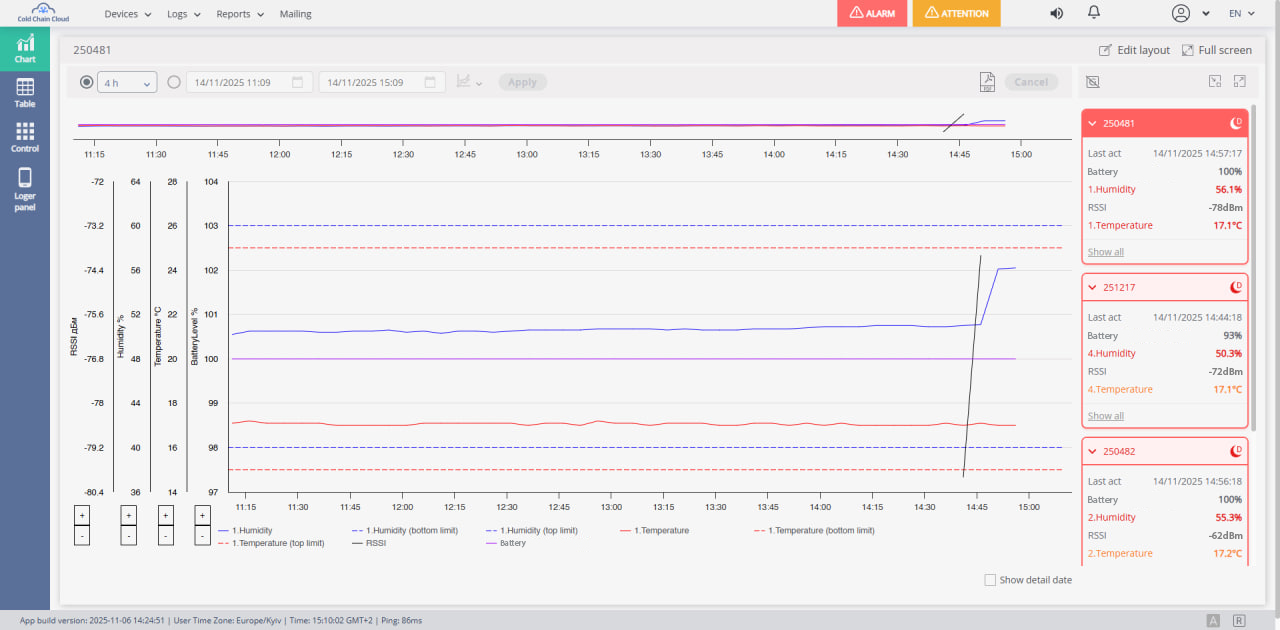Click the red ALARM button

click(x=872, y=13)
